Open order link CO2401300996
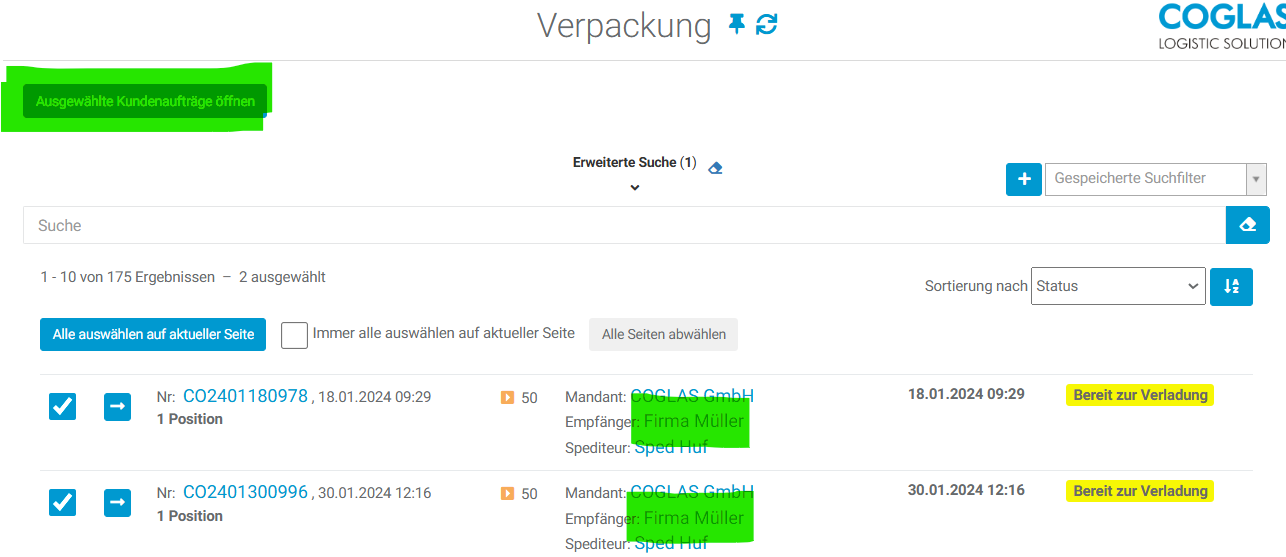This screenshot has width=1286, height=557. [x=245, y=492]
